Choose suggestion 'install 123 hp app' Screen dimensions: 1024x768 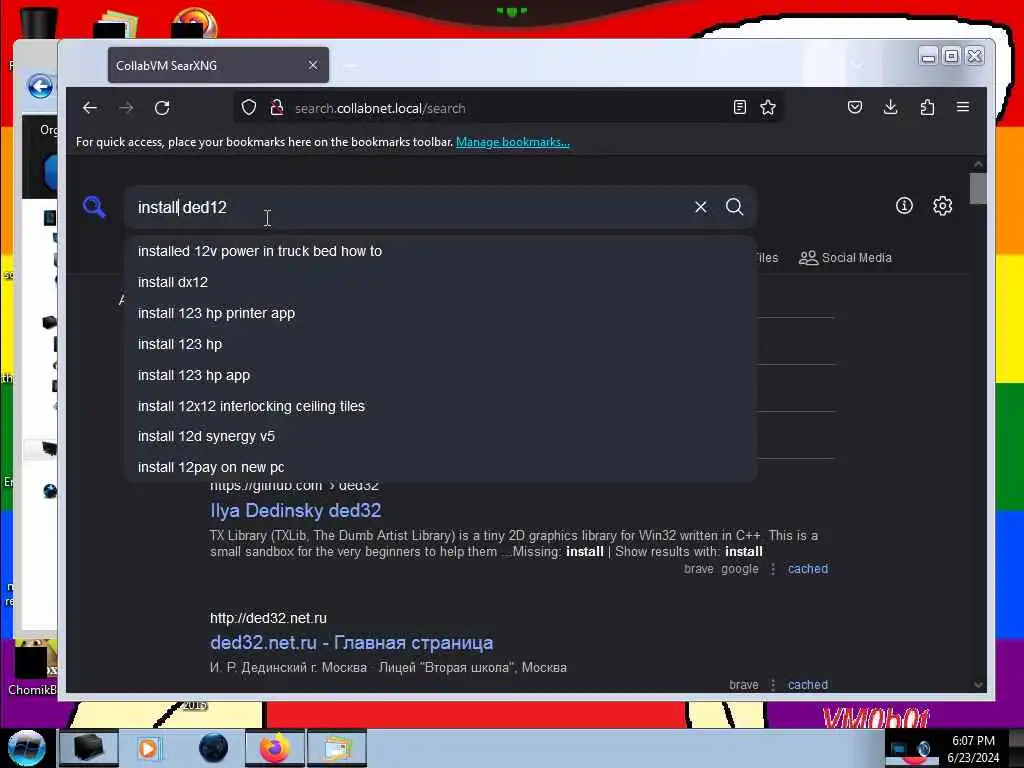(441, 376)
